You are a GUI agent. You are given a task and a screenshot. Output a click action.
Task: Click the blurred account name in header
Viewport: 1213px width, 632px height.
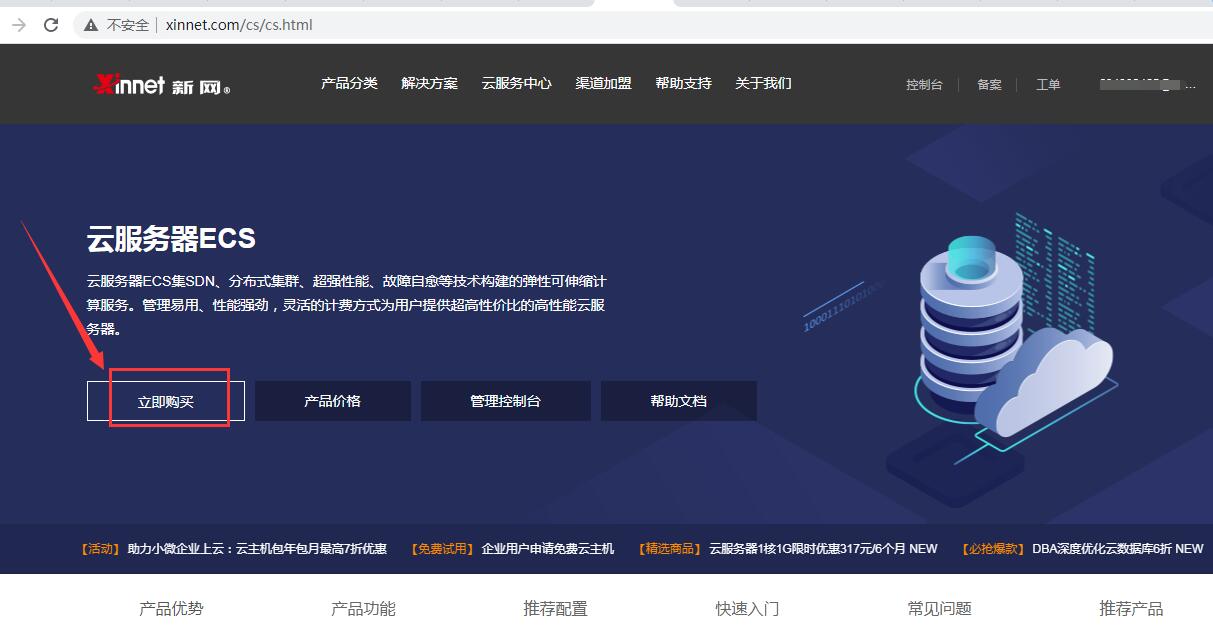pos(1147,85)
